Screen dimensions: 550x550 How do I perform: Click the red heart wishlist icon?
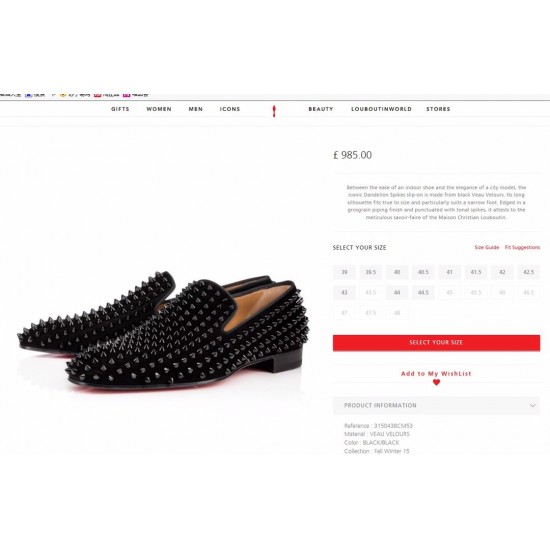(436, 382)
